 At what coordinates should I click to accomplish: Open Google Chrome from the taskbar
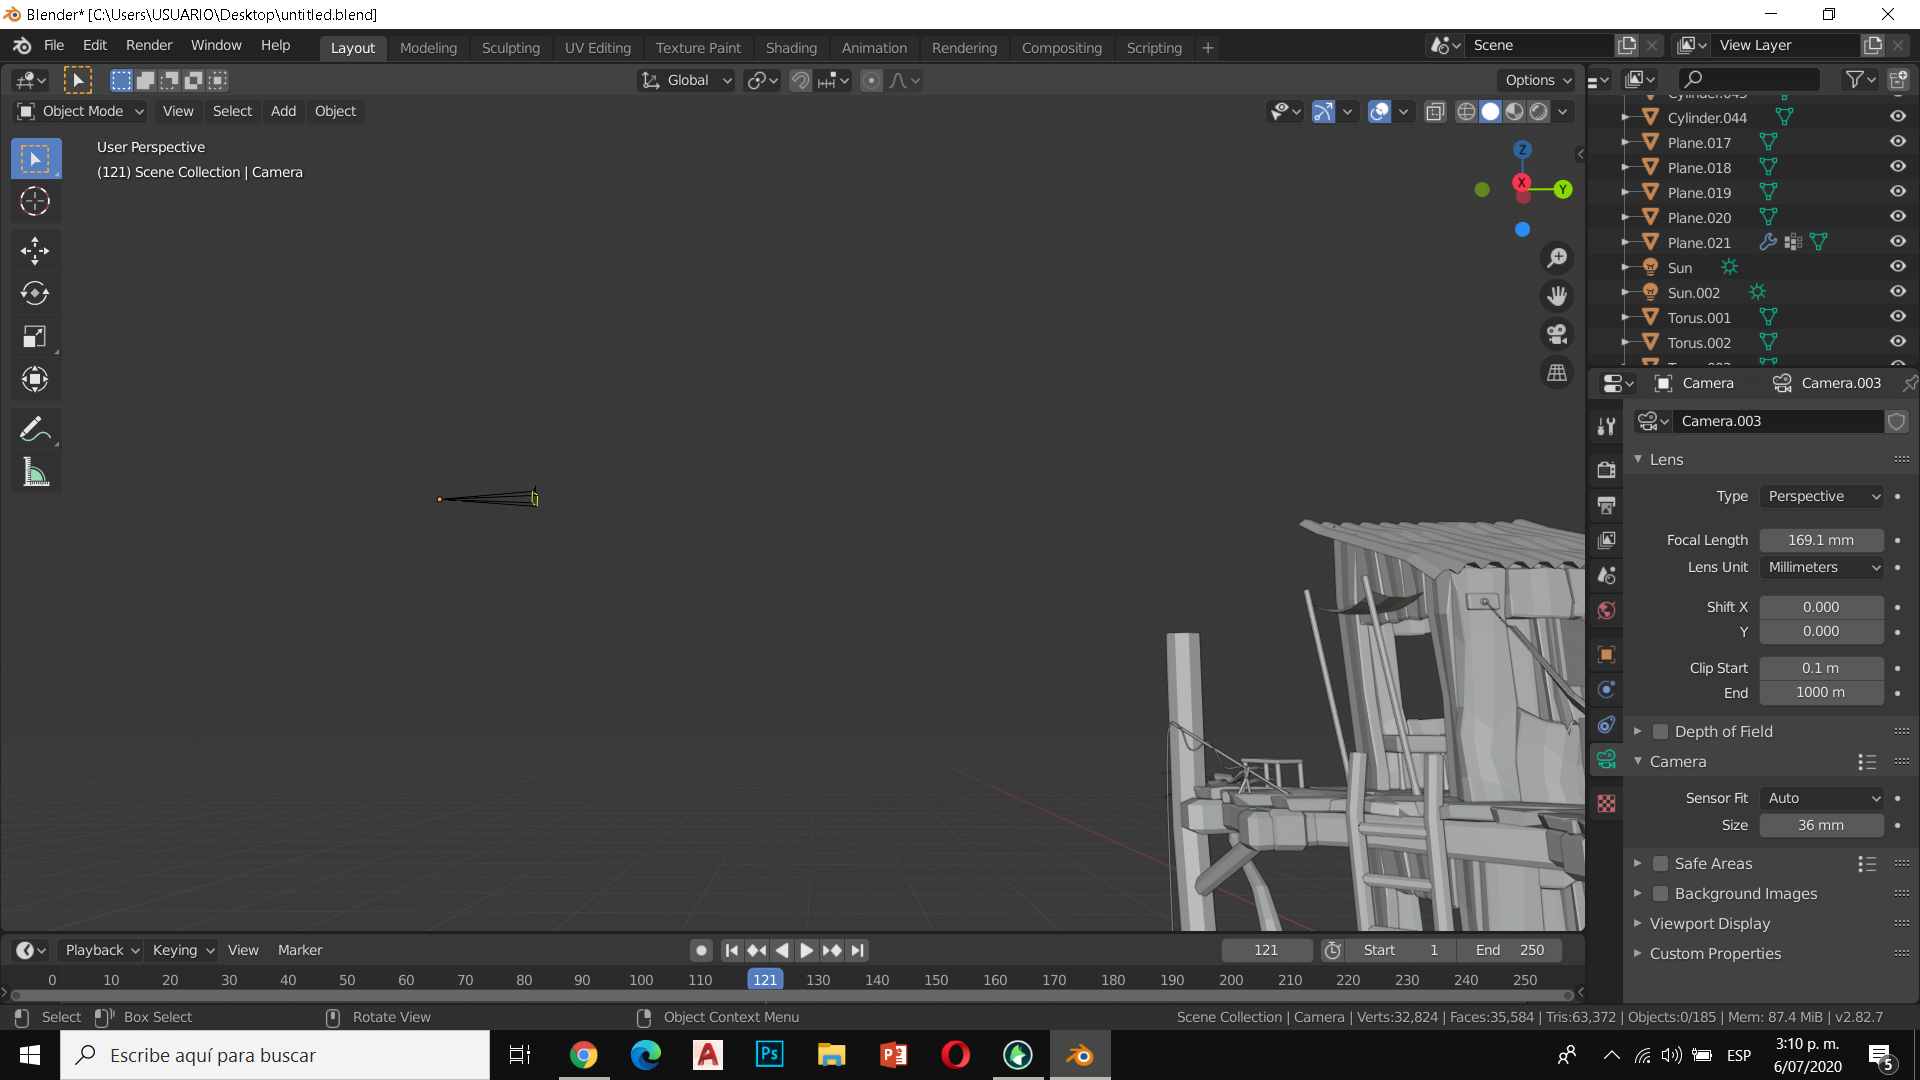tap(584, 1055)
